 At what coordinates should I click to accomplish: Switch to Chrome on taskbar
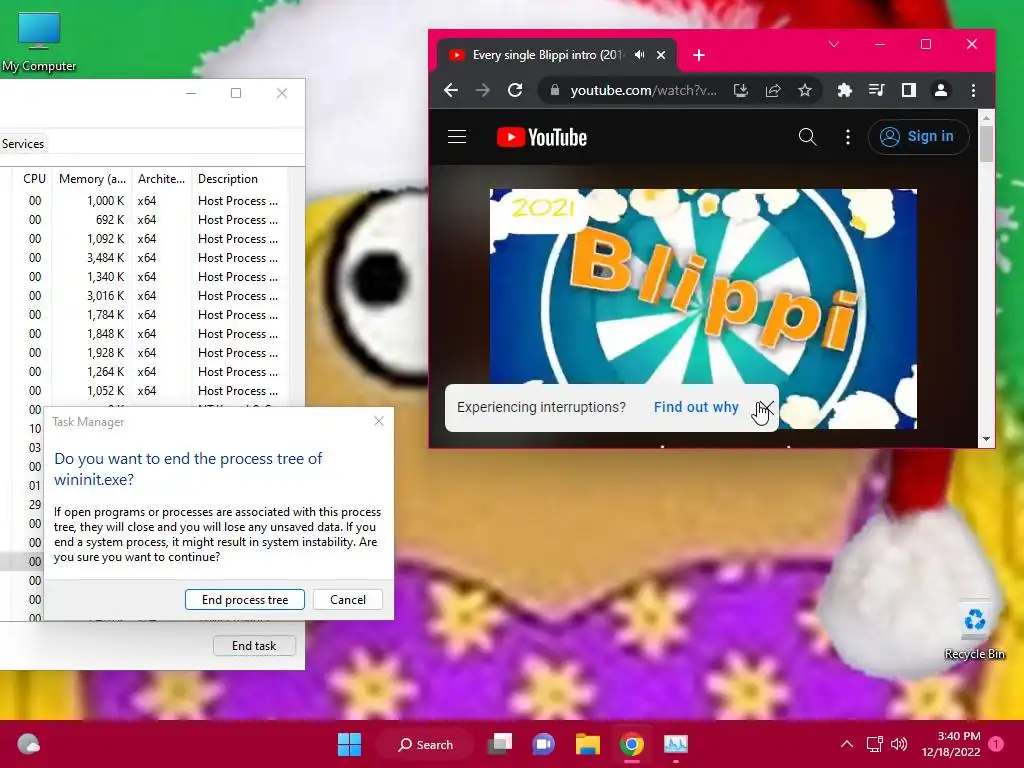[632, 744]
